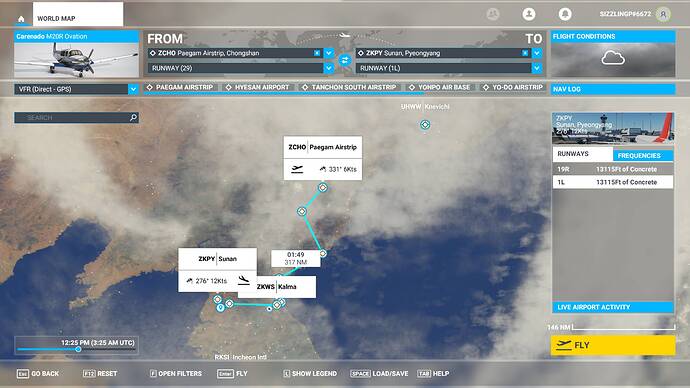Clear the ZKPY arrival airport
The width and height of the screenshot is (690, 388).
[525, 53]
